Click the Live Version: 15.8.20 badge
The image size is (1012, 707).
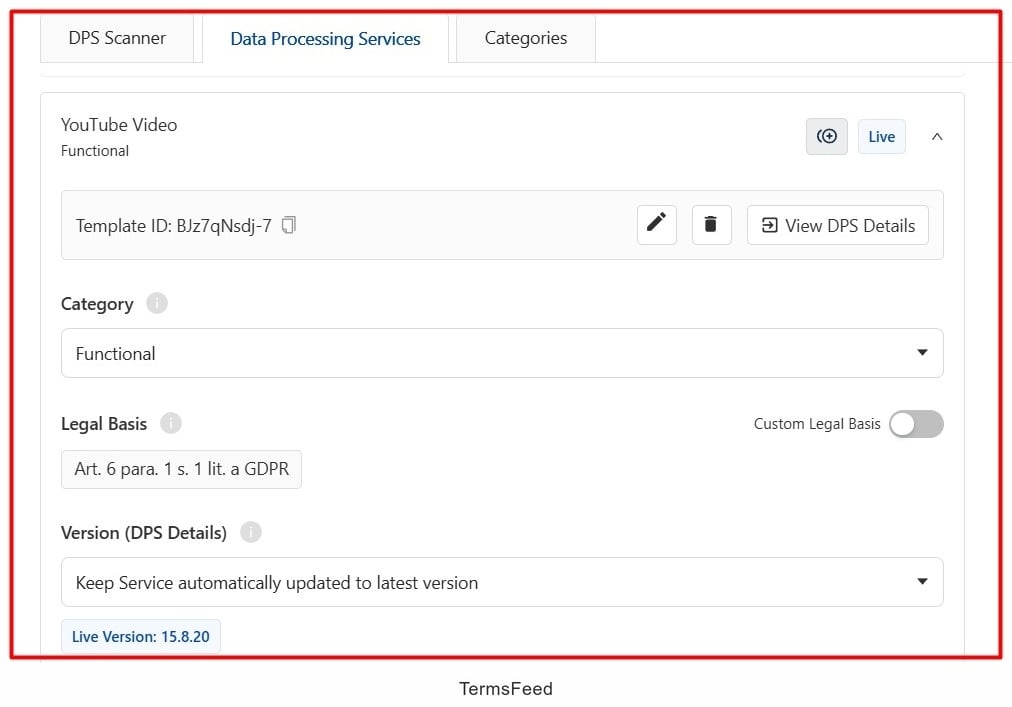141,636
